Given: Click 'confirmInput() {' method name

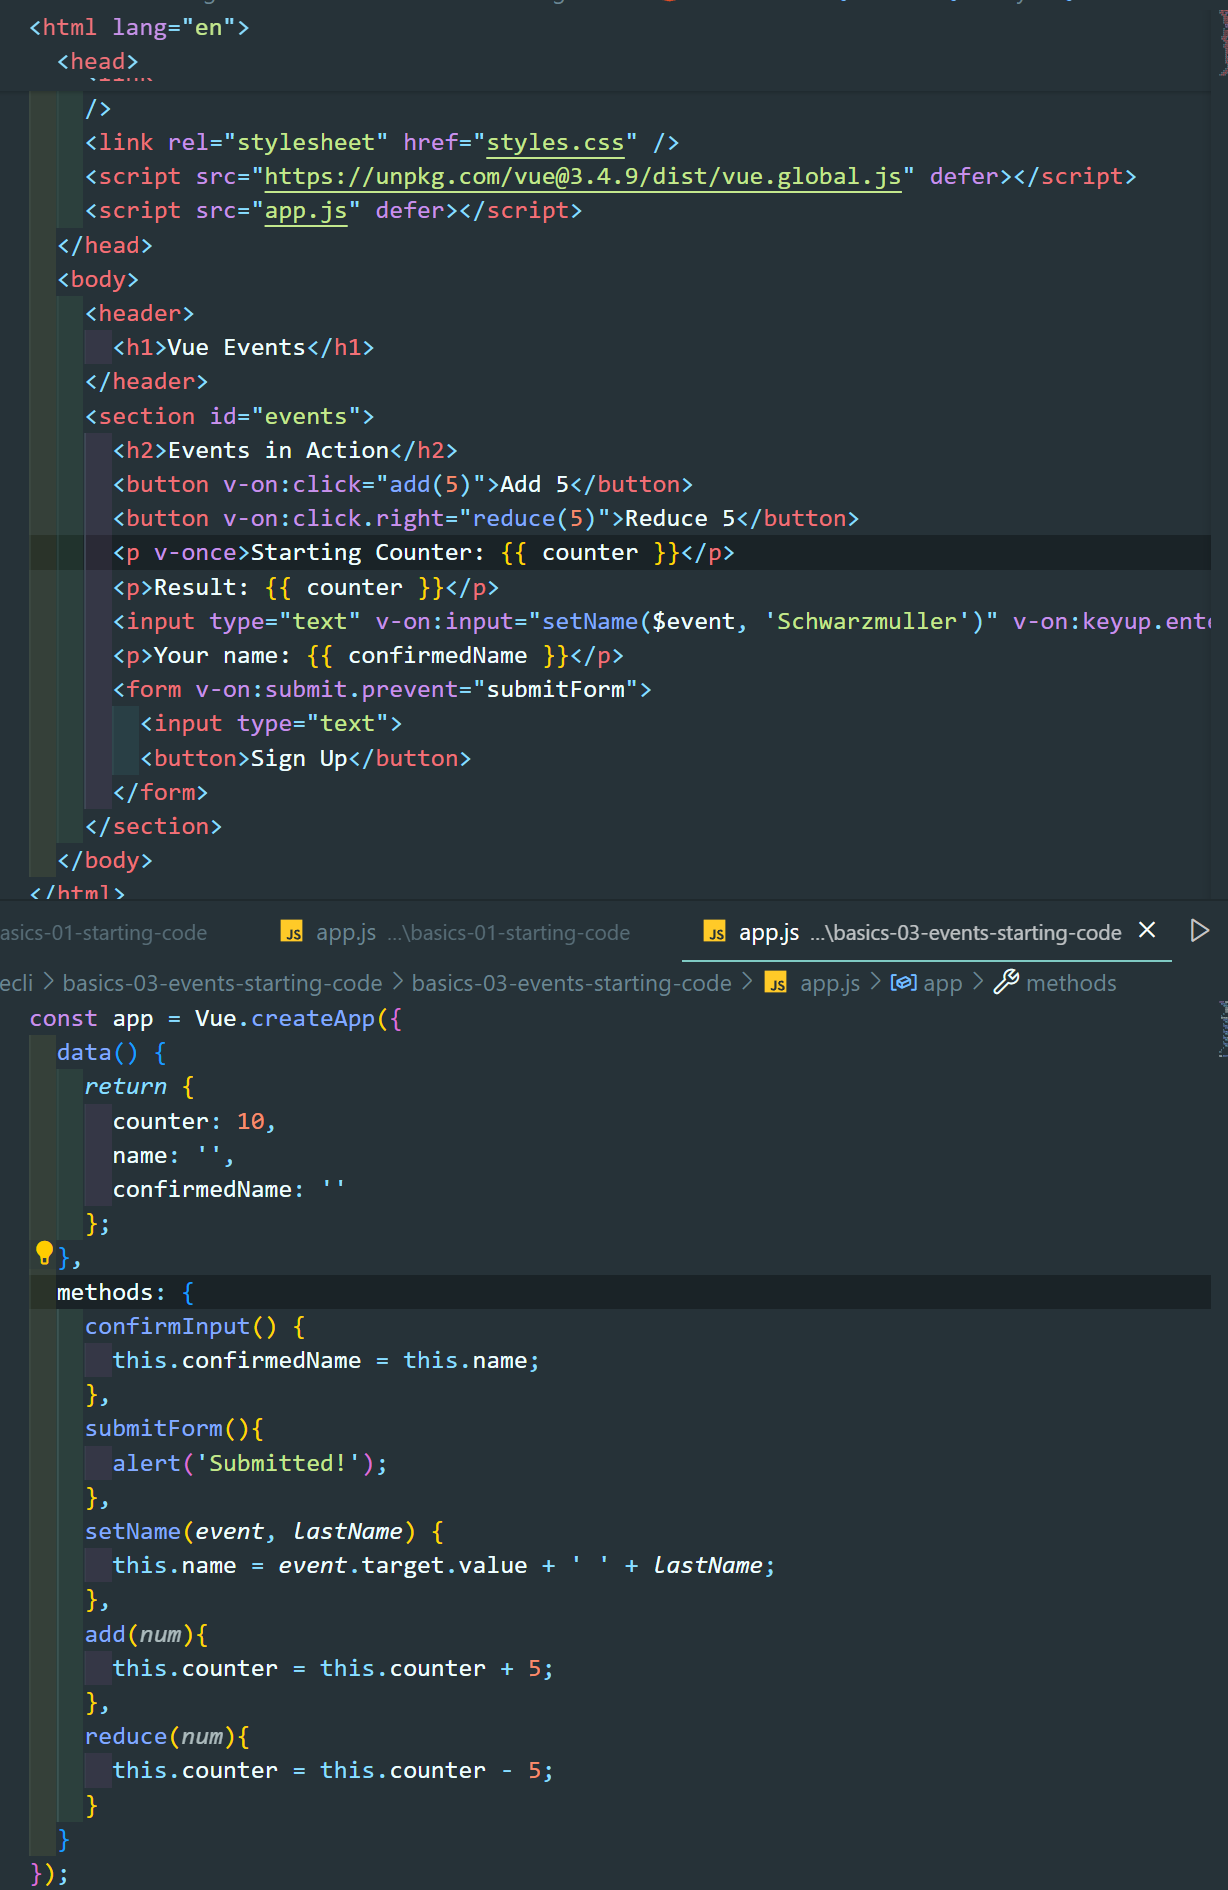Looking at the screenshot, I should point(195,1326).
